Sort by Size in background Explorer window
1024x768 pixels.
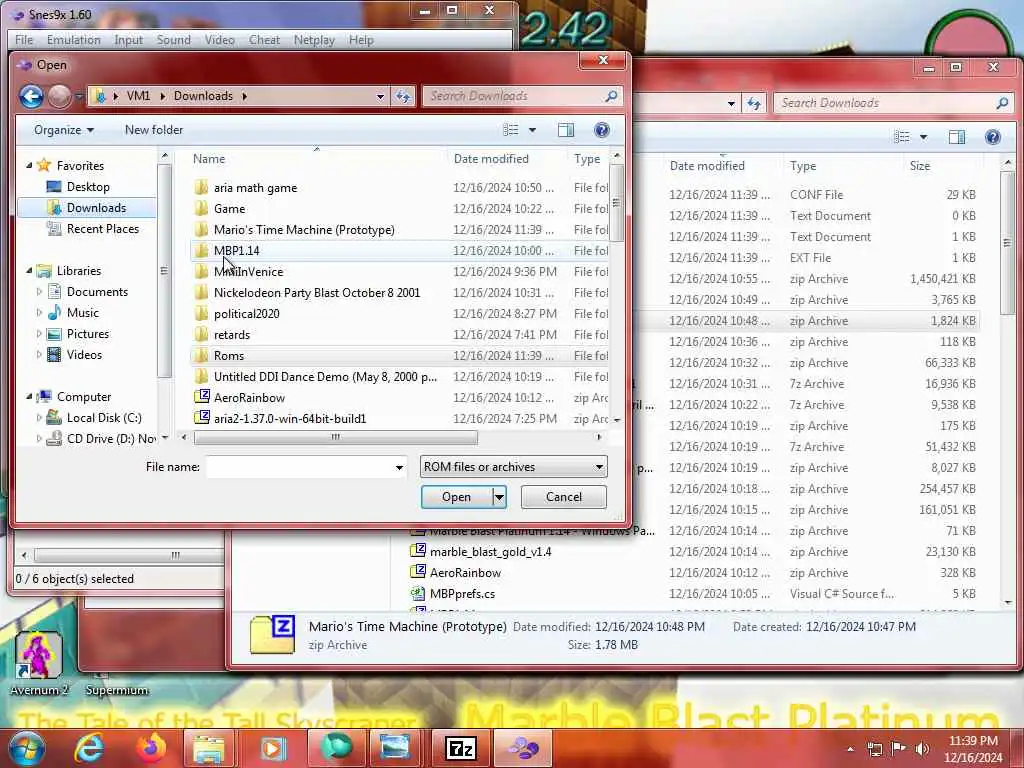tap(920, 166)
